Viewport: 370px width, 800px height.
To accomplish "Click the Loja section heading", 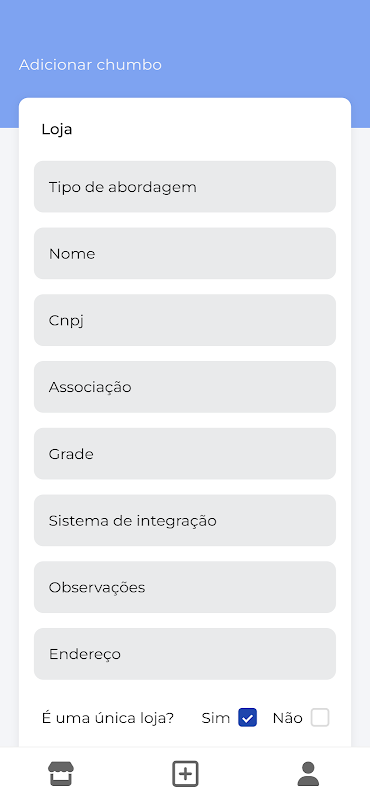I will (57, 130).
